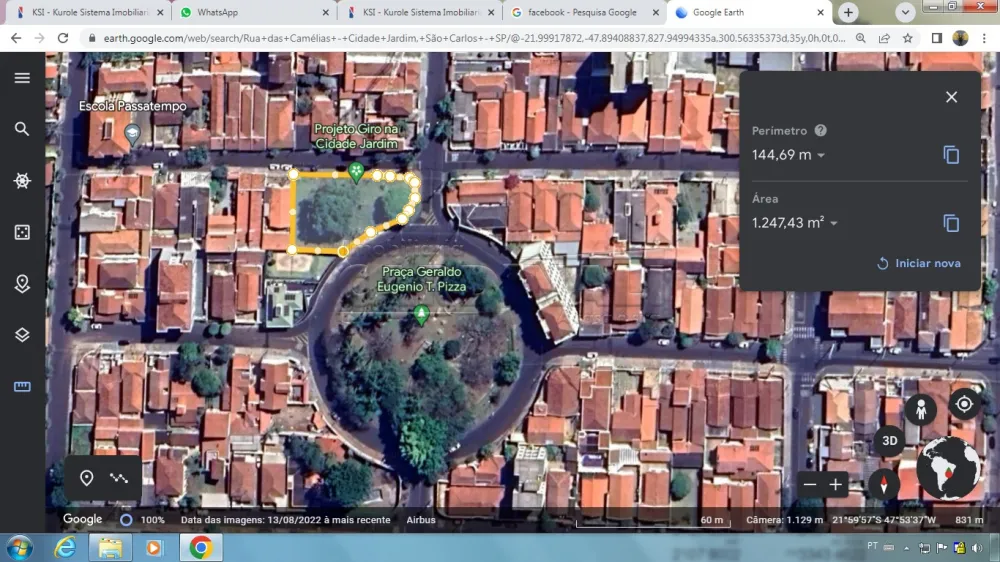Open the Google Earth hamburger menu
The width and height of the screenshot is (1000, 562).
point(22,78)
